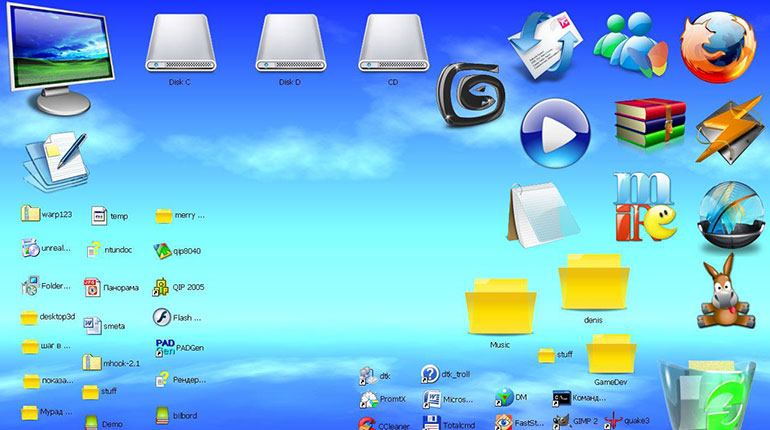The image size is (770, 430).
Task: Launch MSN Messenger buddies icon
Action: pos(631,45)
